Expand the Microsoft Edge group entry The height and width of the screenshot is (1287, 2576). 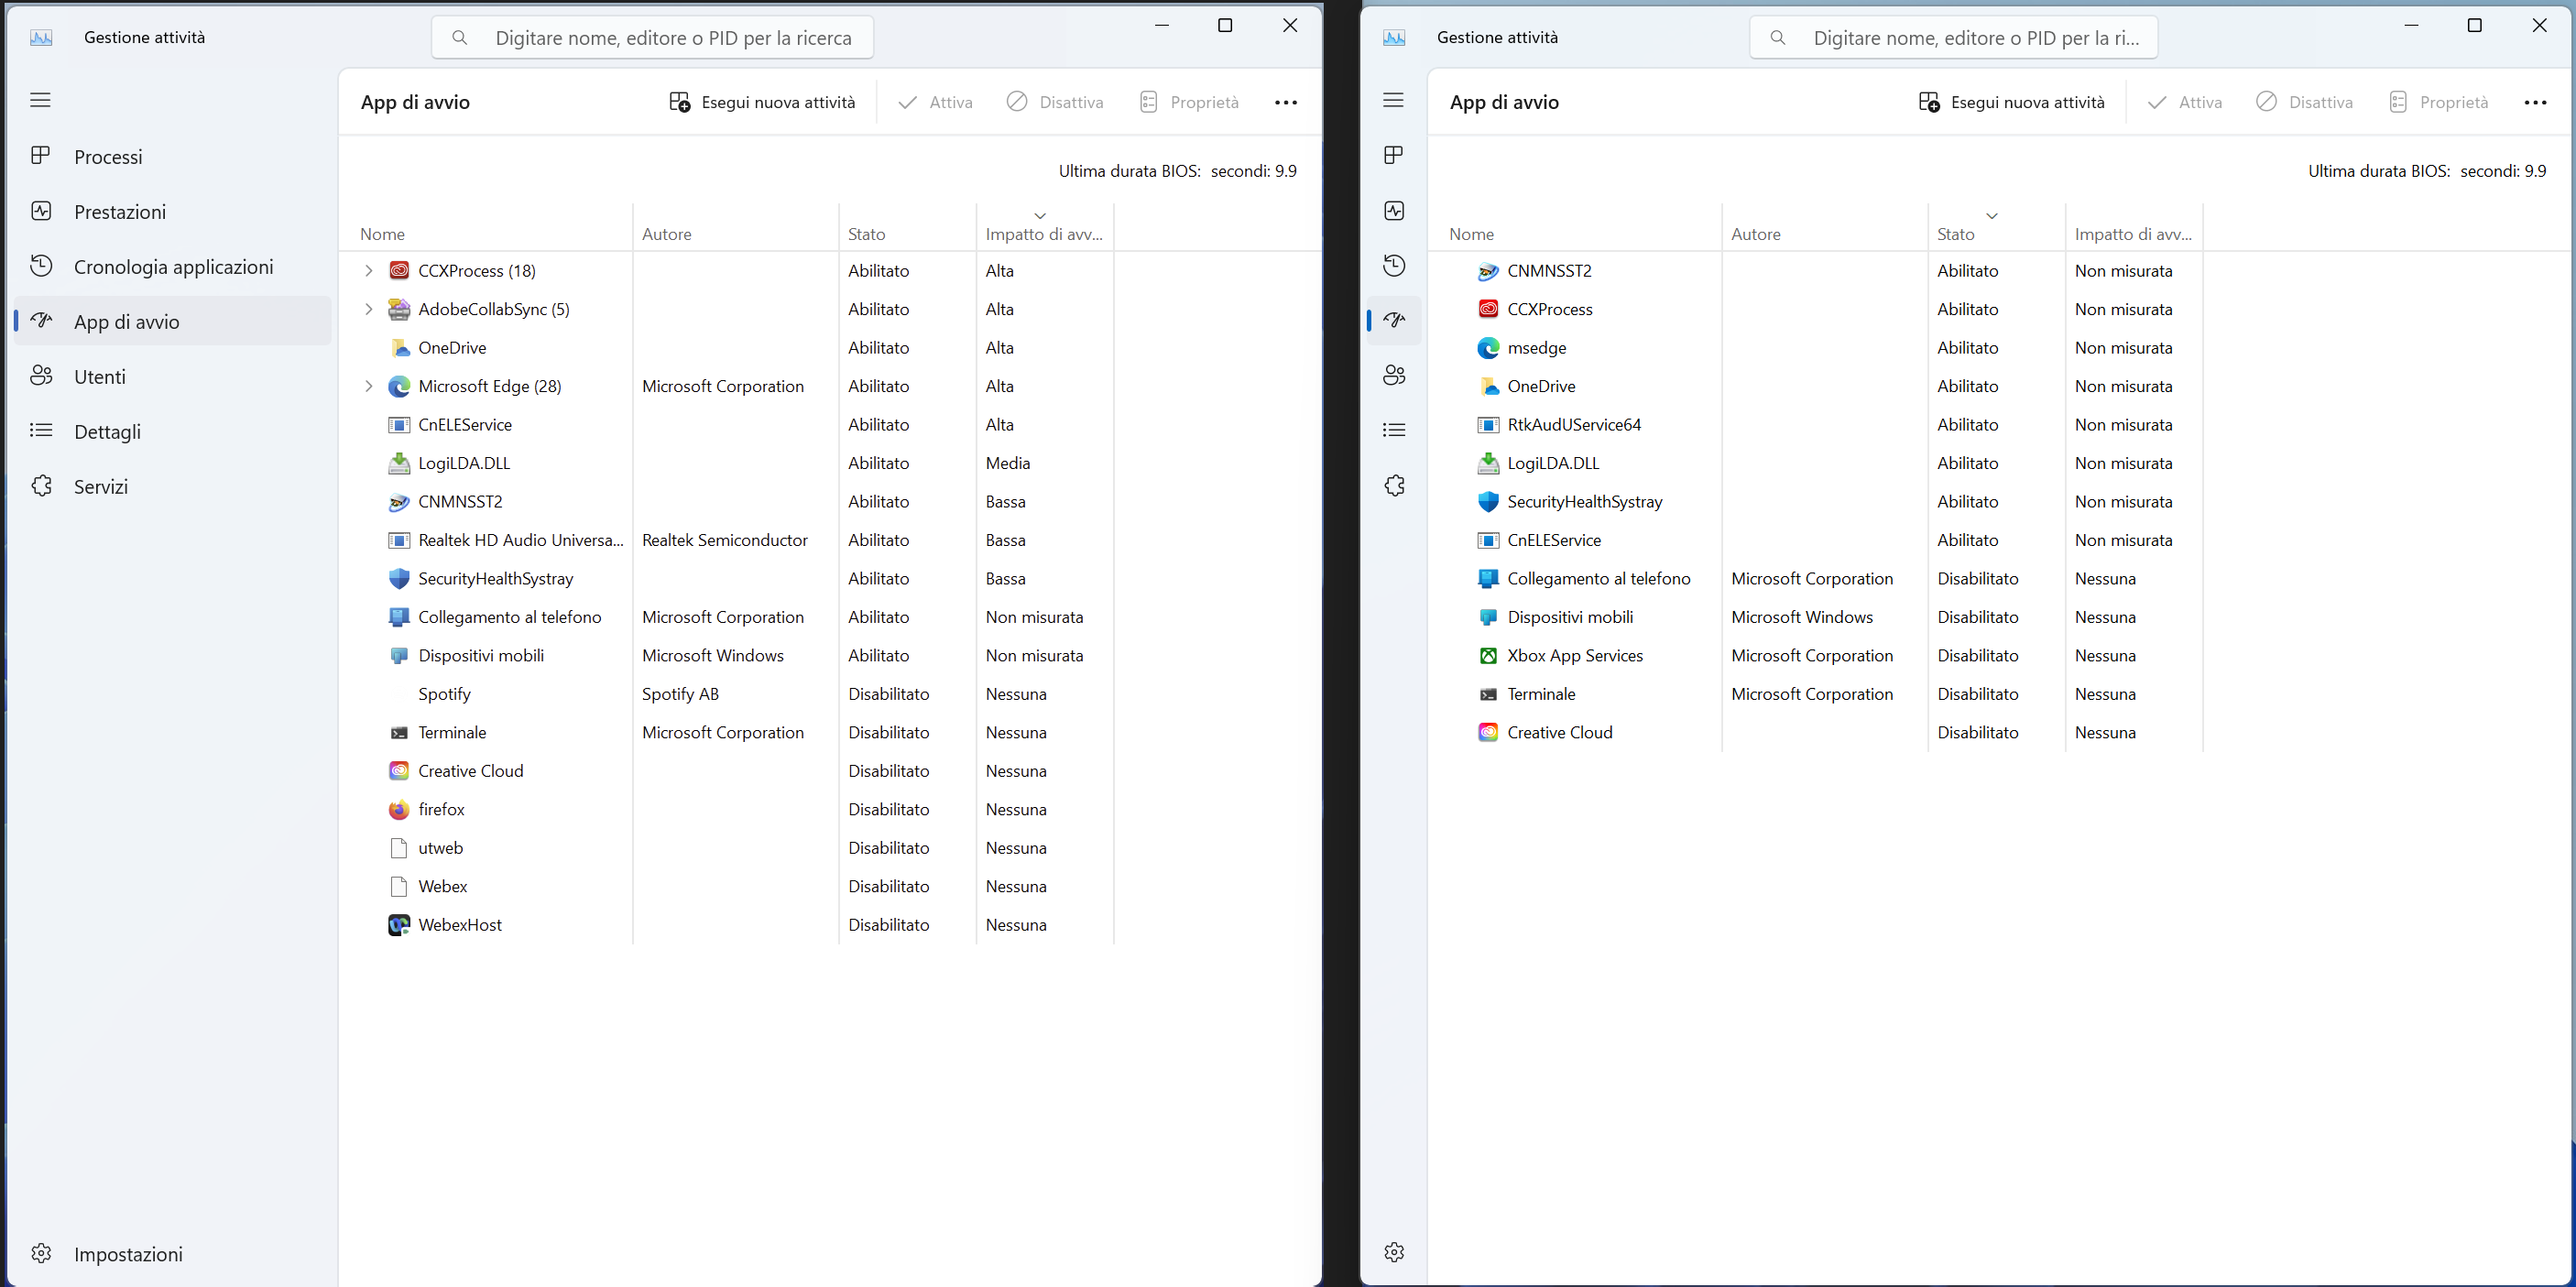(366, 385)
